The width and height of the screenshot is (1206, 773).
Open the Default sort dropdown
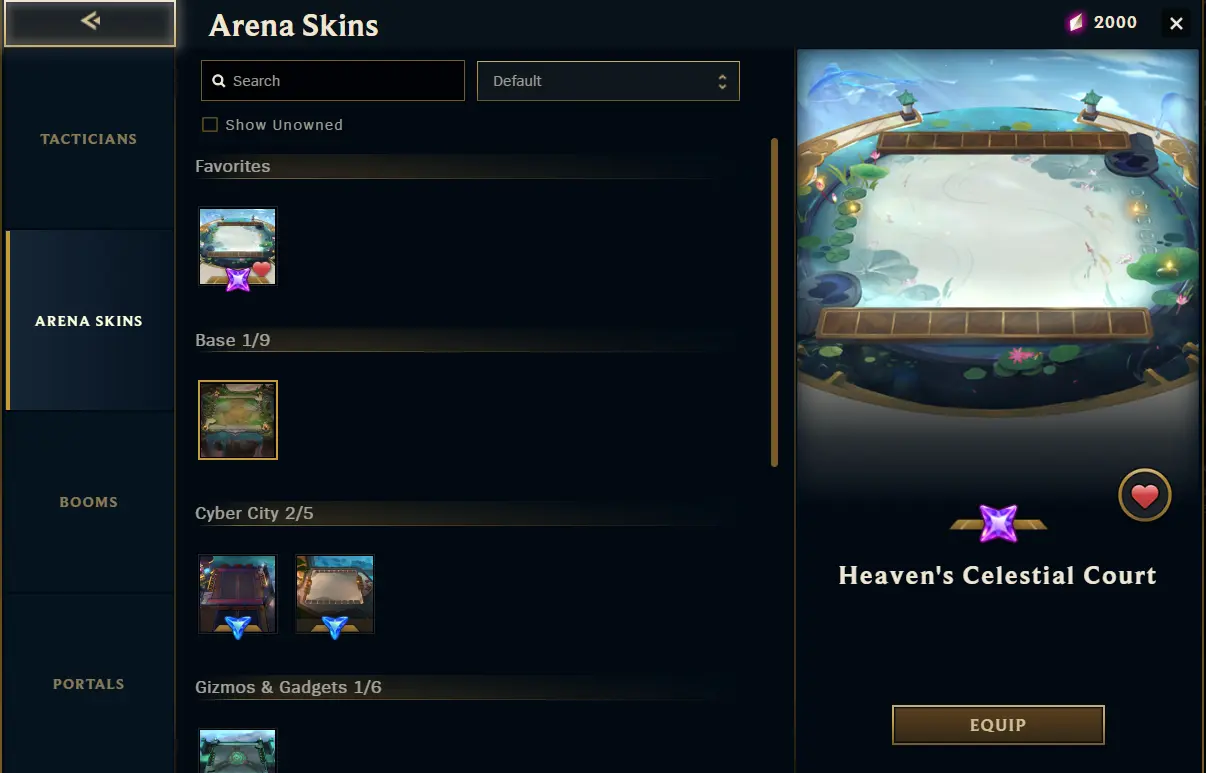pyautogui.click(x=608, y=81)
